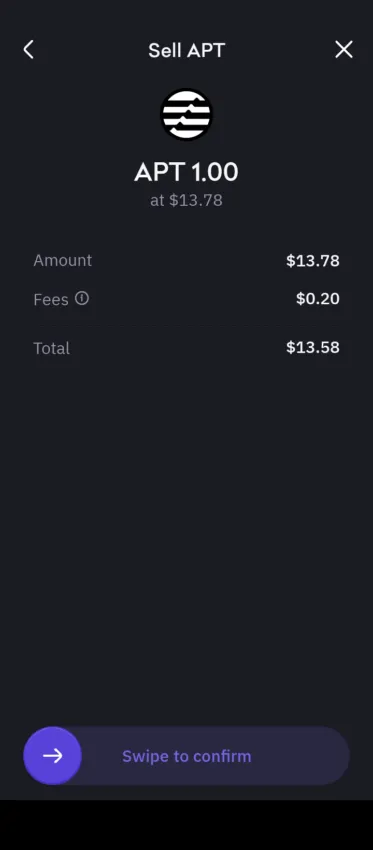This screenshot has width=373, height=850.
Task: Select the Amount row label
Action: (63, 260)
